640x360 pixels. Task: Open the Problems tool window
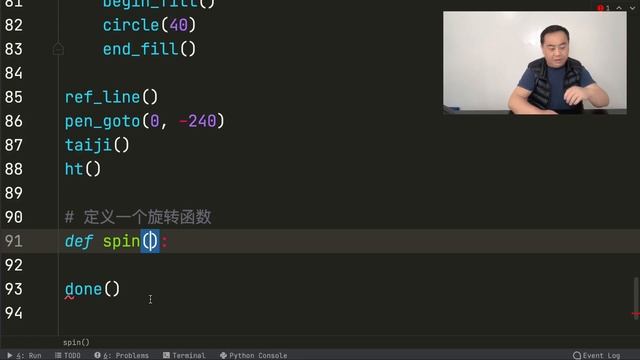[121, 355]
